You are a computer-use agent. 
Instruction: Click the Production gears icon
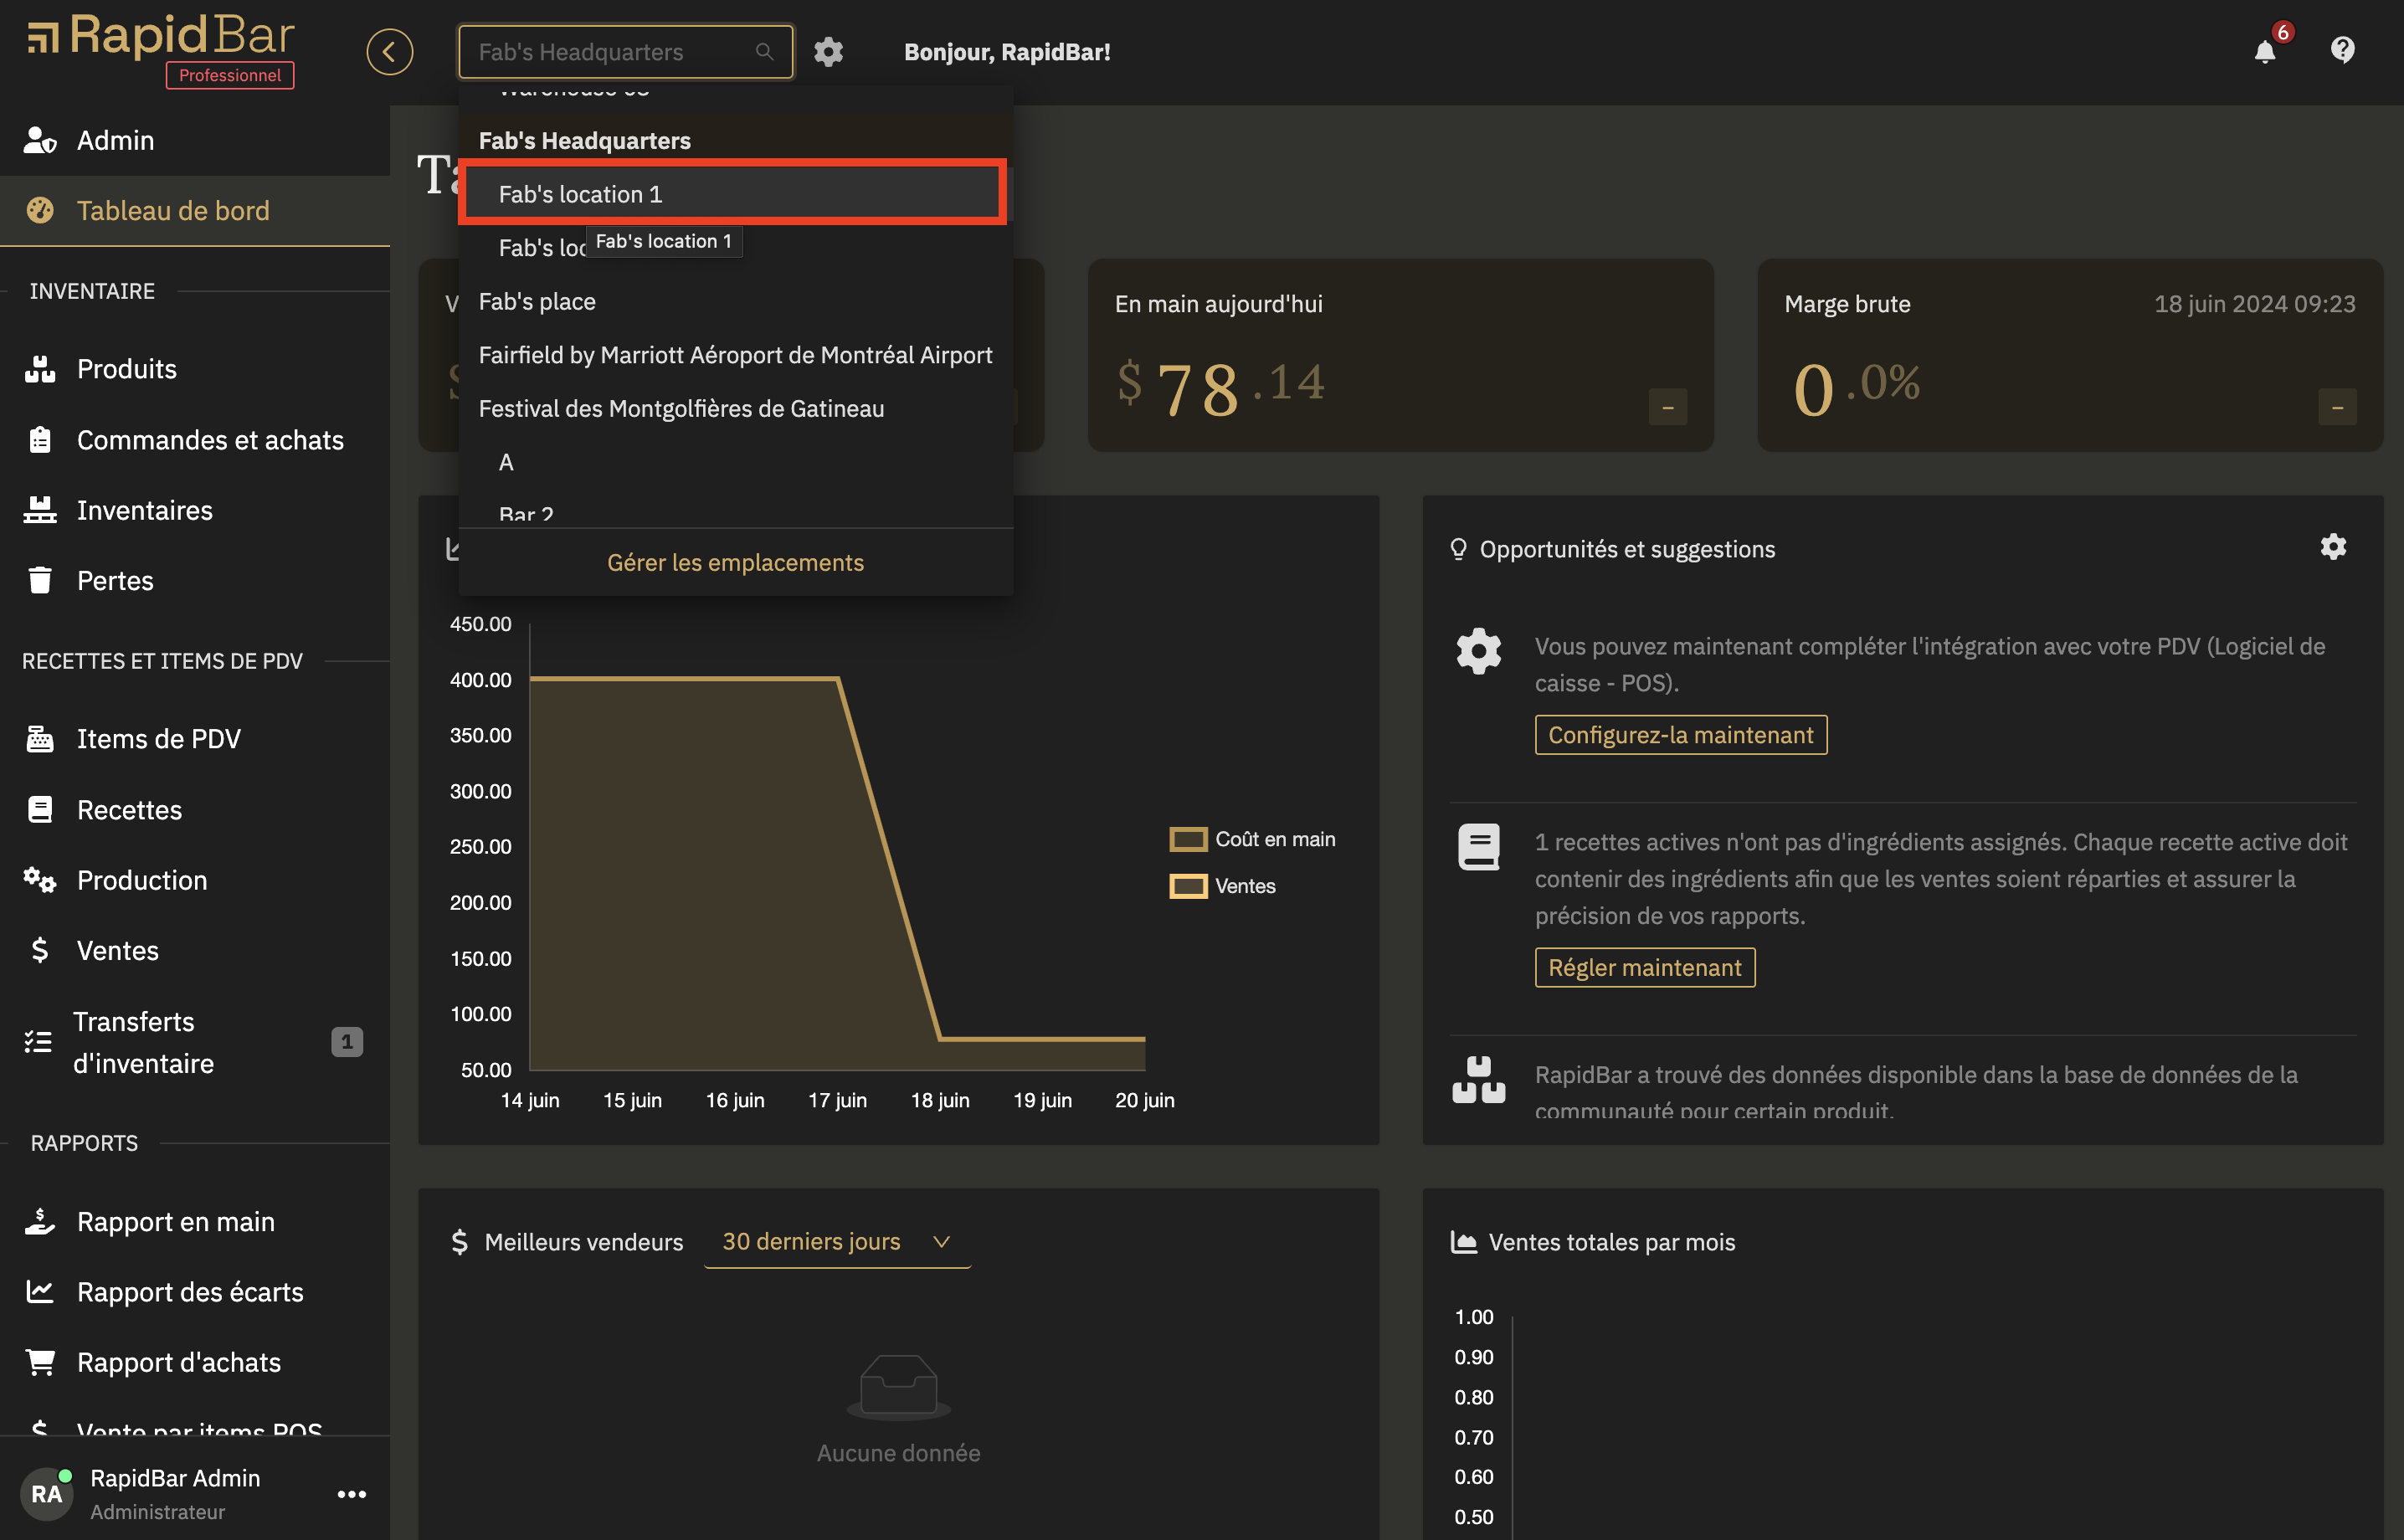click(40, 880)
